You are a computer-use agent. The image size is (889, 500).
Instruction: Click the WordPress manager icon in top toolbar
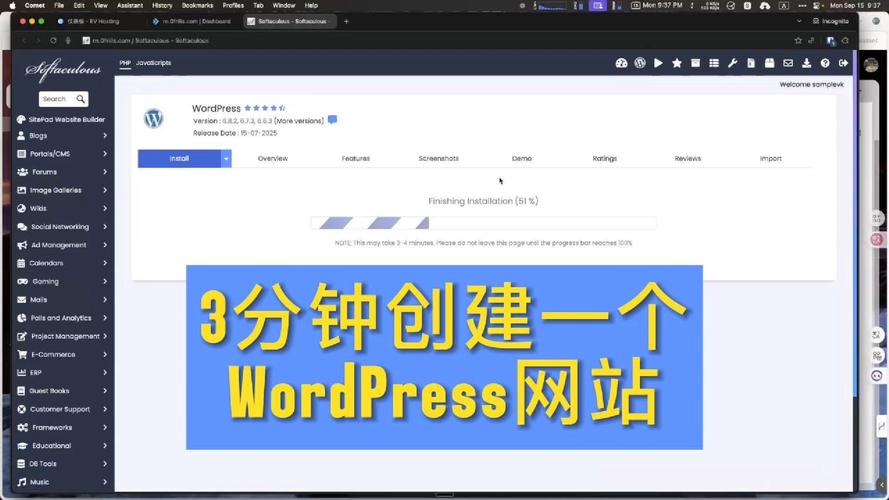click(640, 63)
